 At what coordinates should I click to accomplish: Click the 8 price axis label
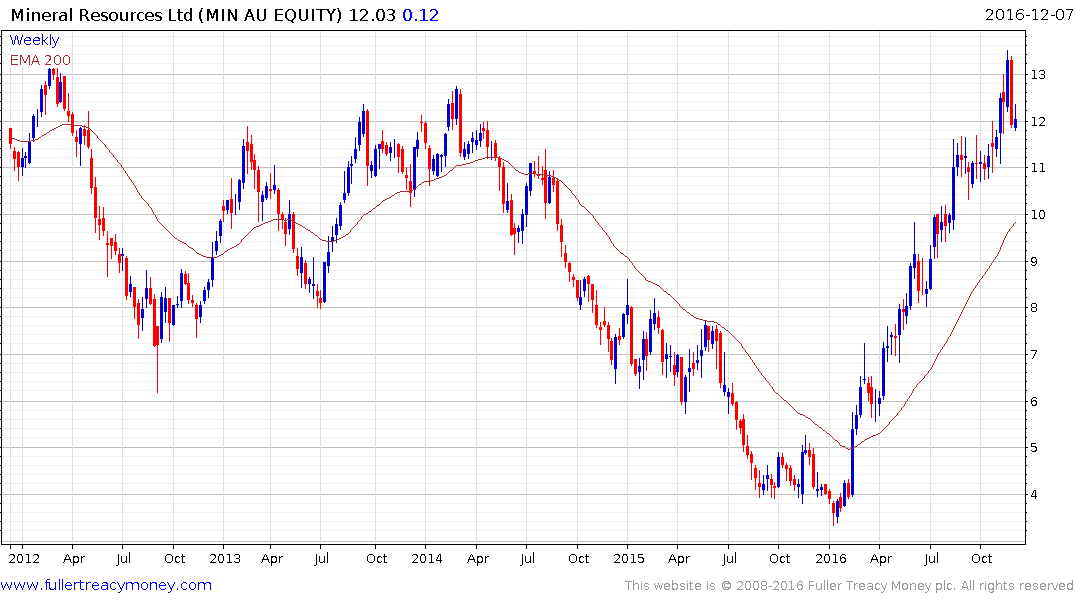(x=1035, y=308)
